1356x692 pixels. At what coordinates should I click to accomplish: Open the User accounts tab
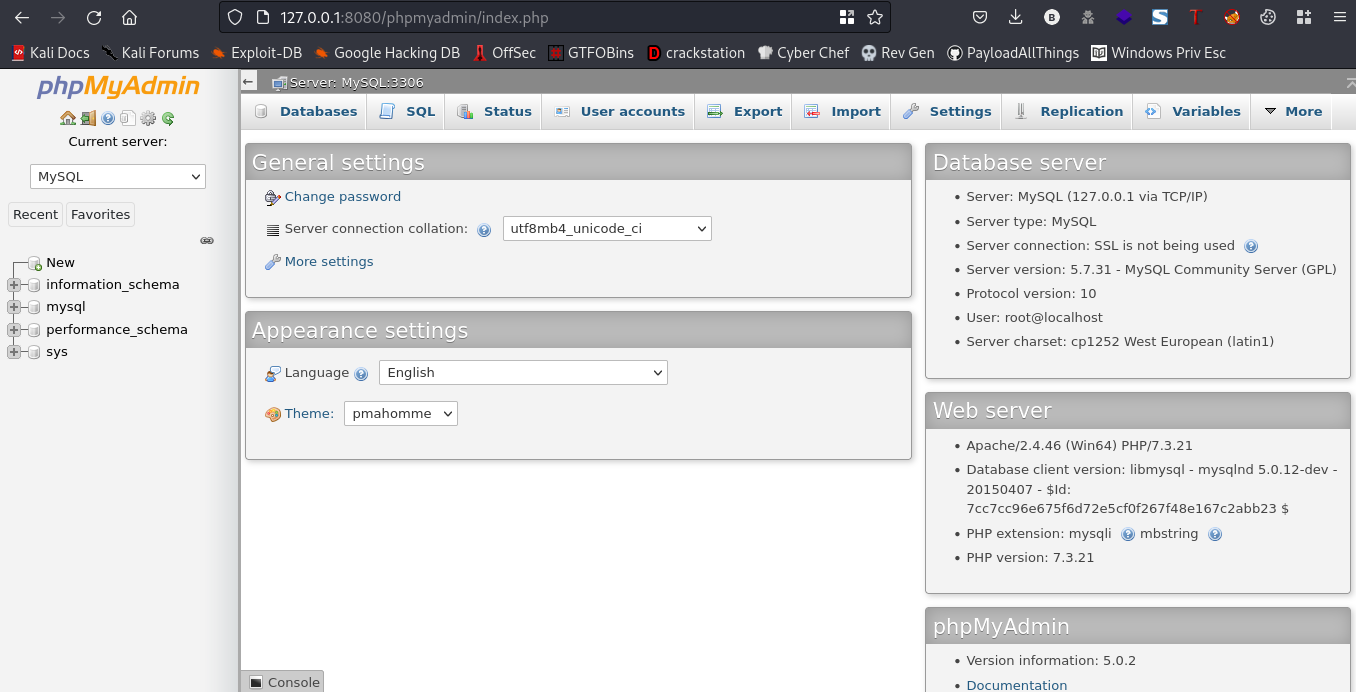pyautogui.click(x=619, y=111)
